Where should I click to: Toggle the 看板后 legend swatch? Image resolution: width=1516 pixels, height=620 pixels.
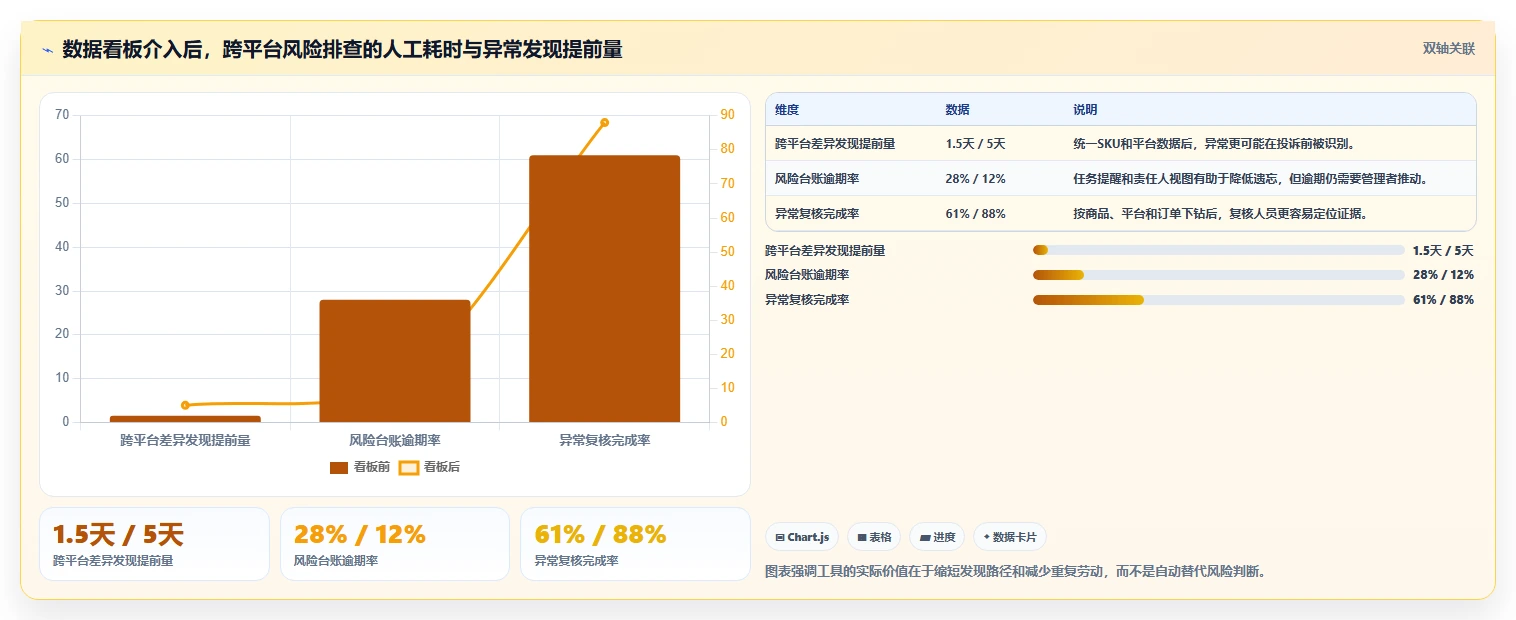409,467
